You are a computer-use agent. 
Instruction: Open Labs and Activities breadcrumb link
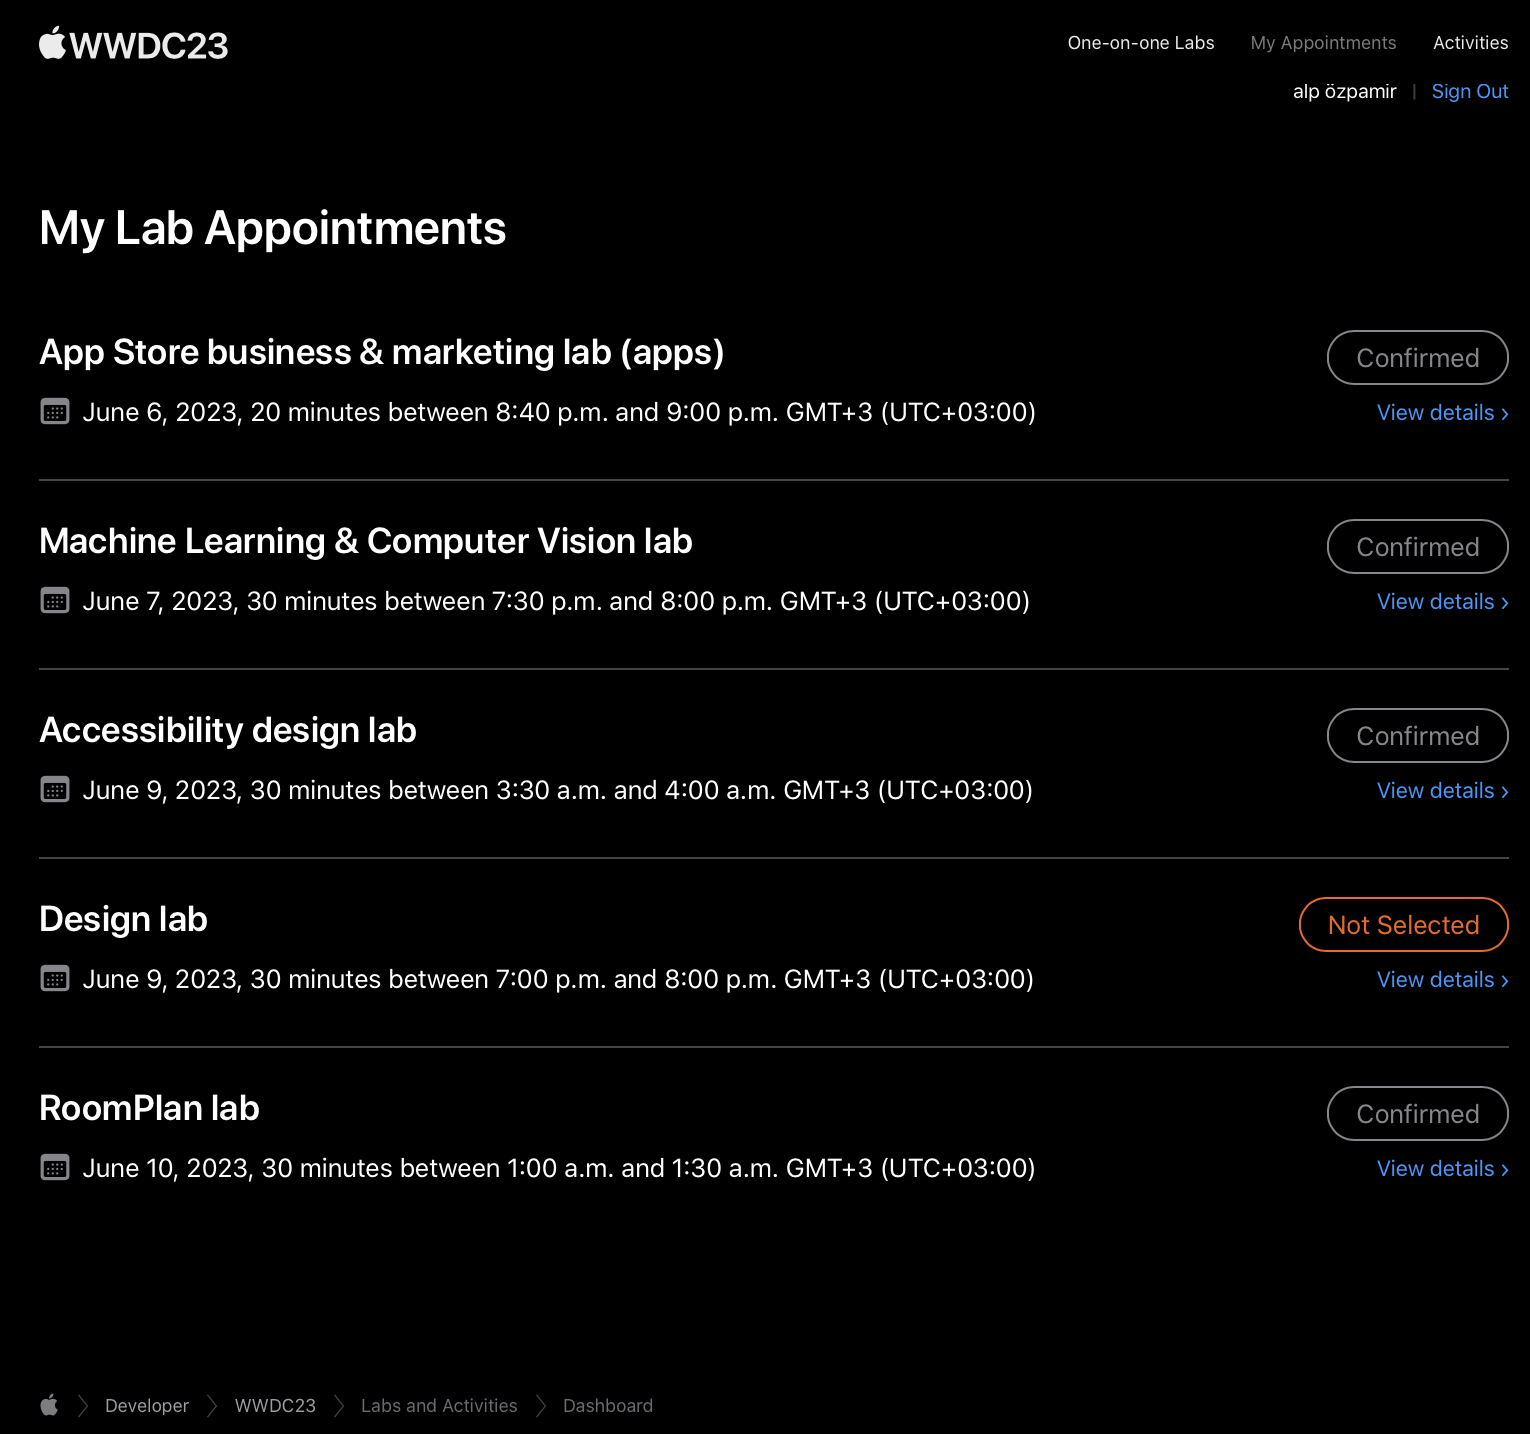(x=439, y=1406)
